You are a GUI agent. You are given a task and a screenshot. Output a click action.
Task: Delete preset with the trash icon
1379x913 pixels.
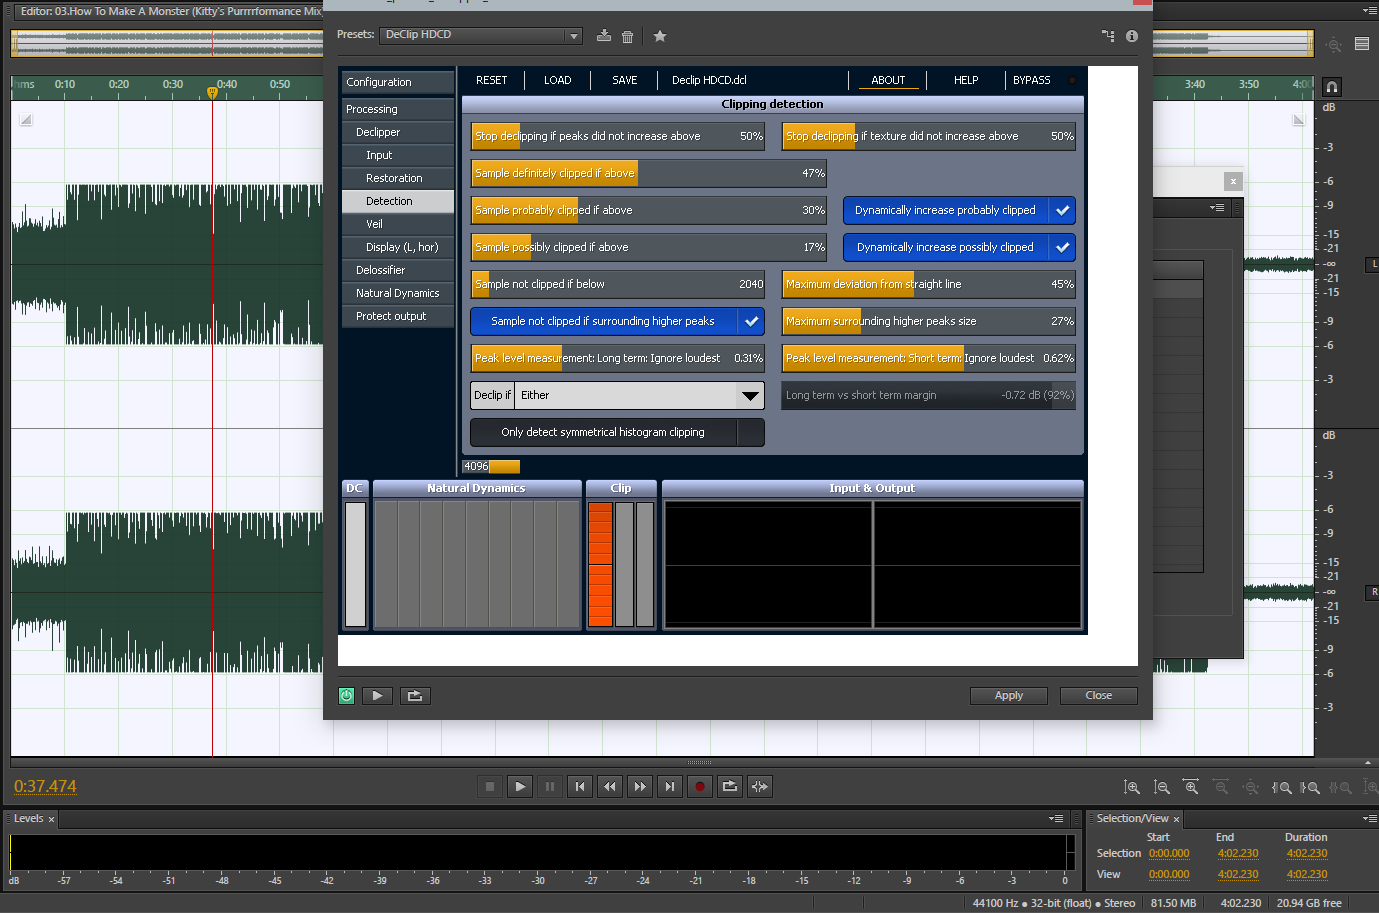[x=628, y=36]
